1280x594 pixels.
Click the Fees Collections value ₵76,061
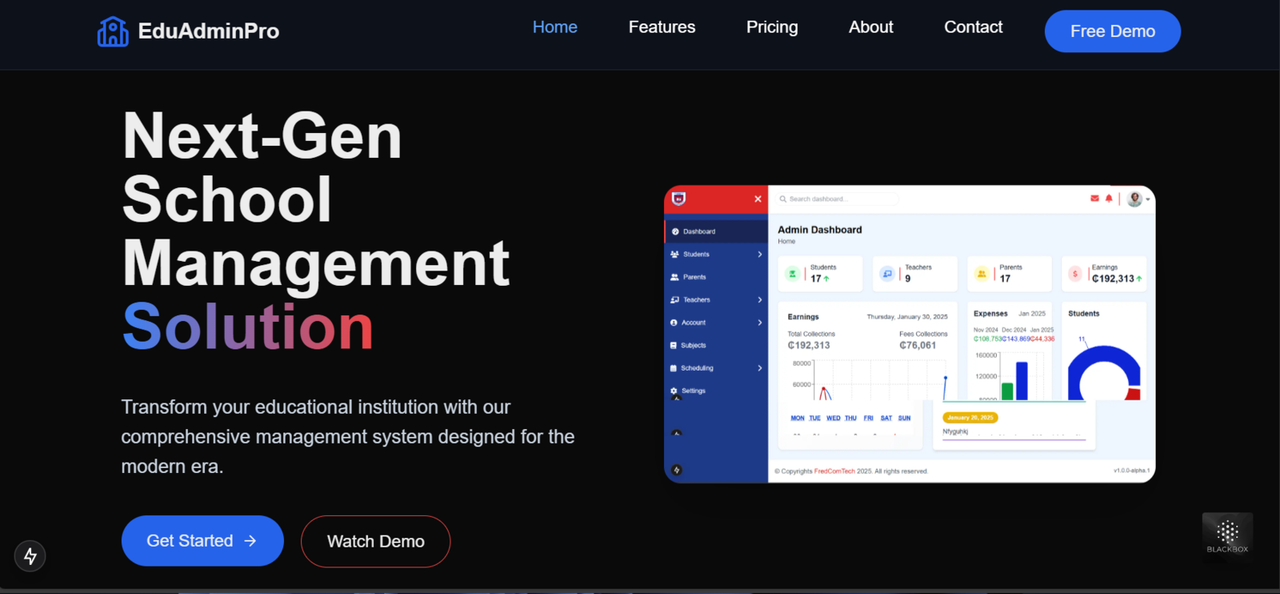pyautogui.click(x=918, y=345)
